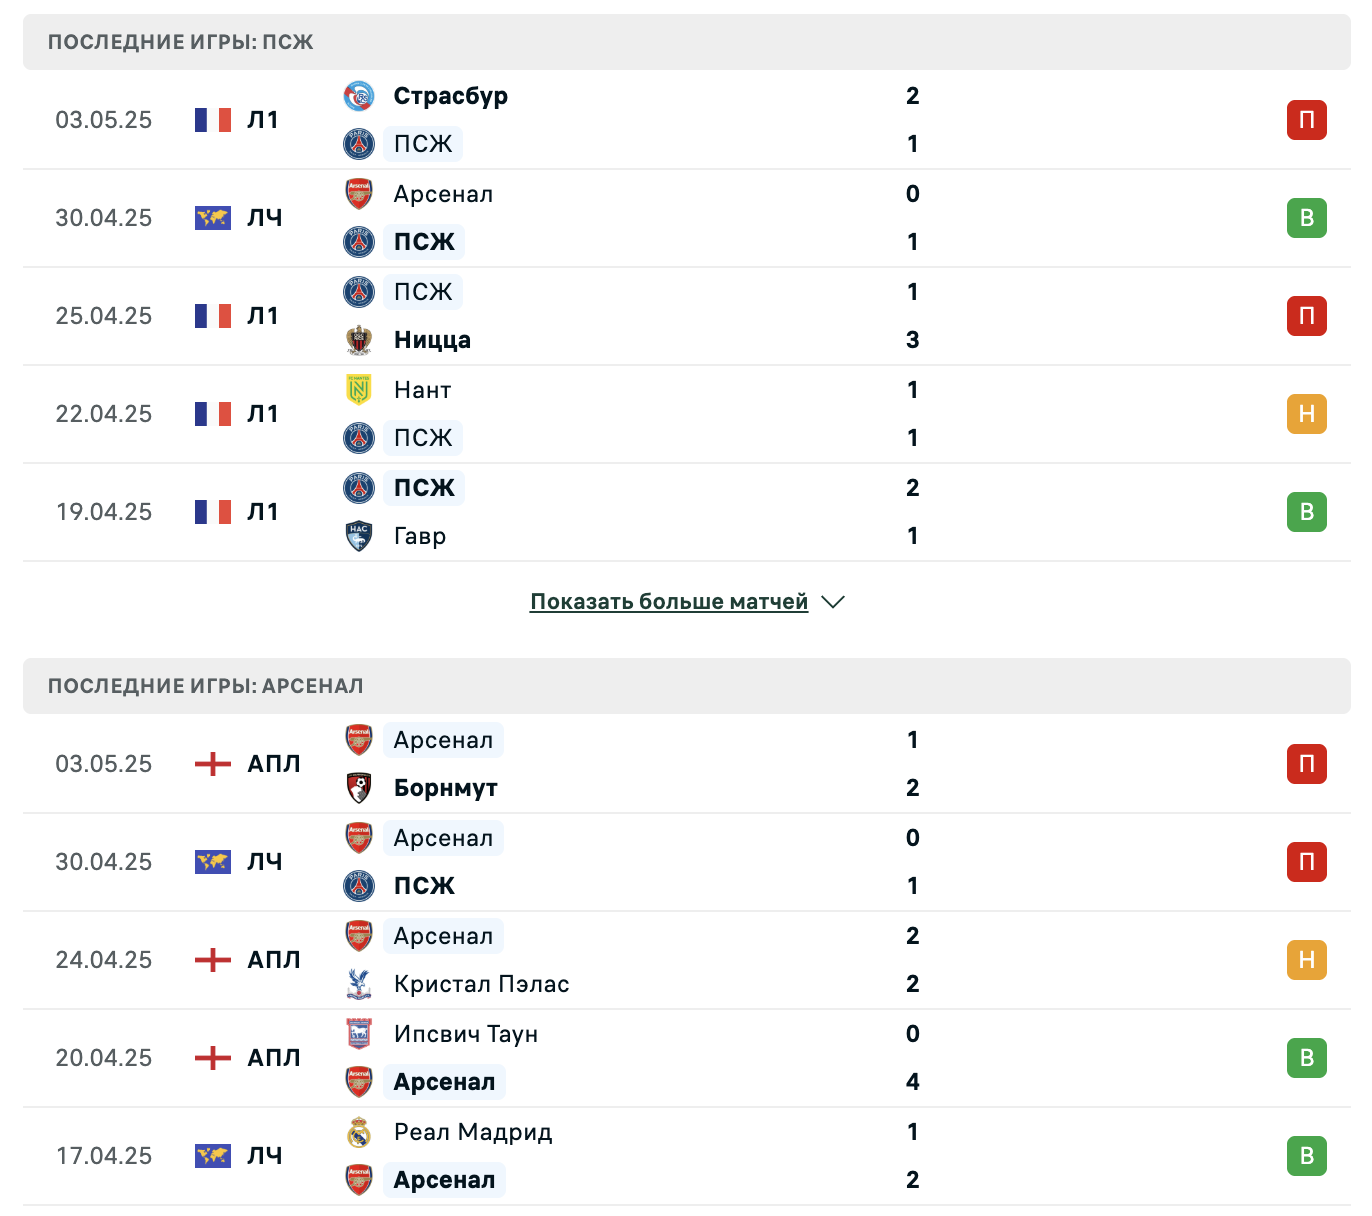Click the French flag for 03.05.25 match
Image resolution: width=1372 pixels, height=1216 pixels.
213,120
